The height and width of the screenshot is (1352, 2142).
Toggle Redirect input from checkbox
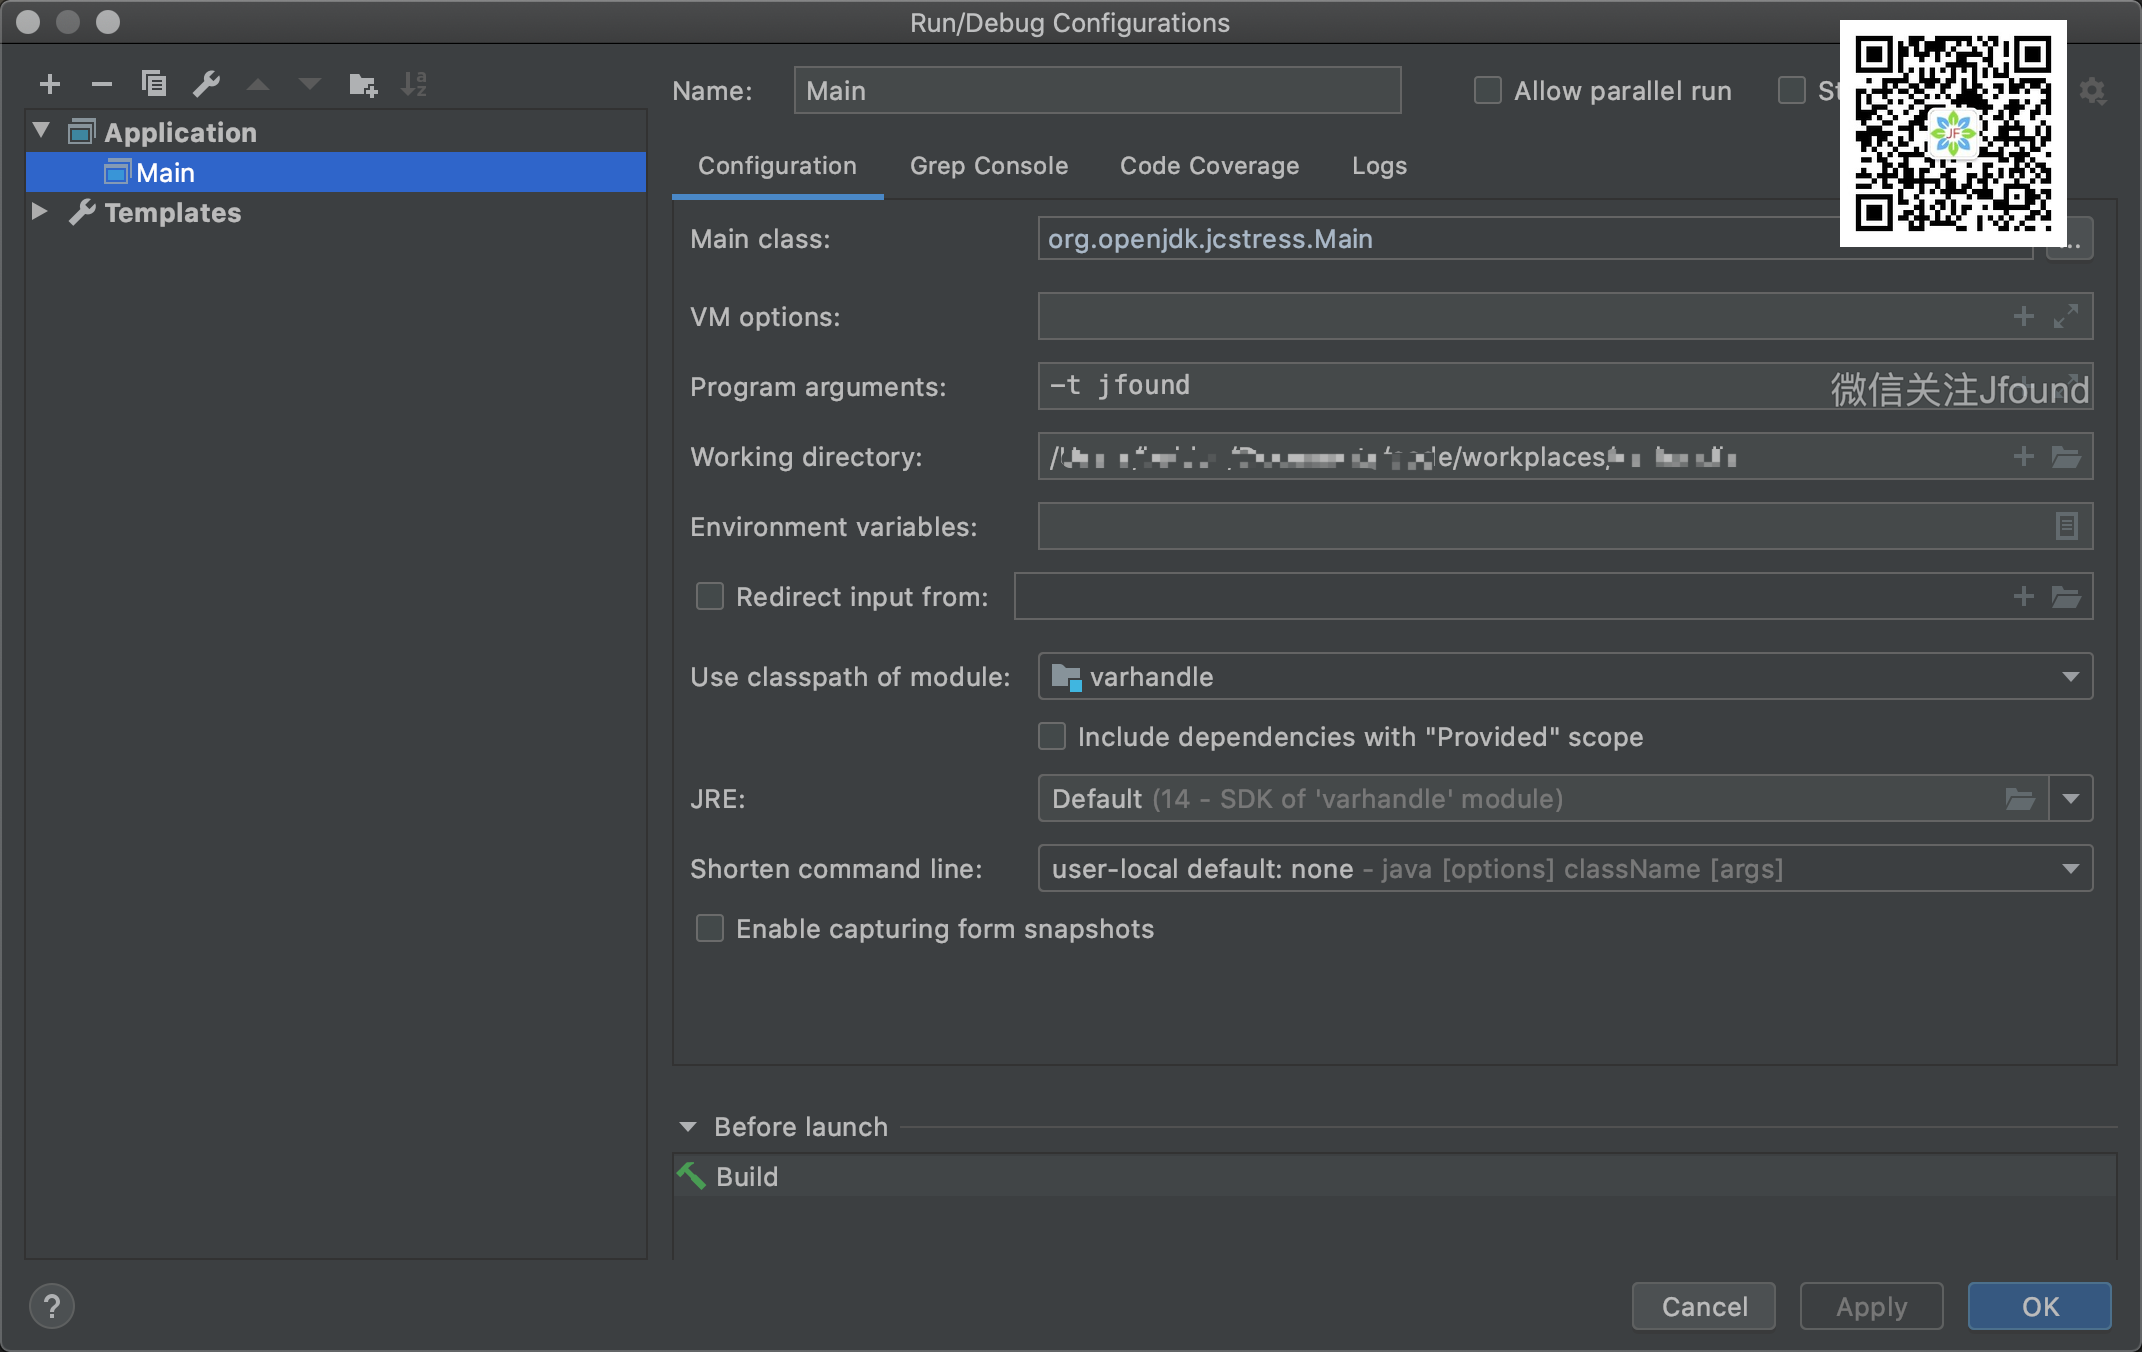click(710, 597)
